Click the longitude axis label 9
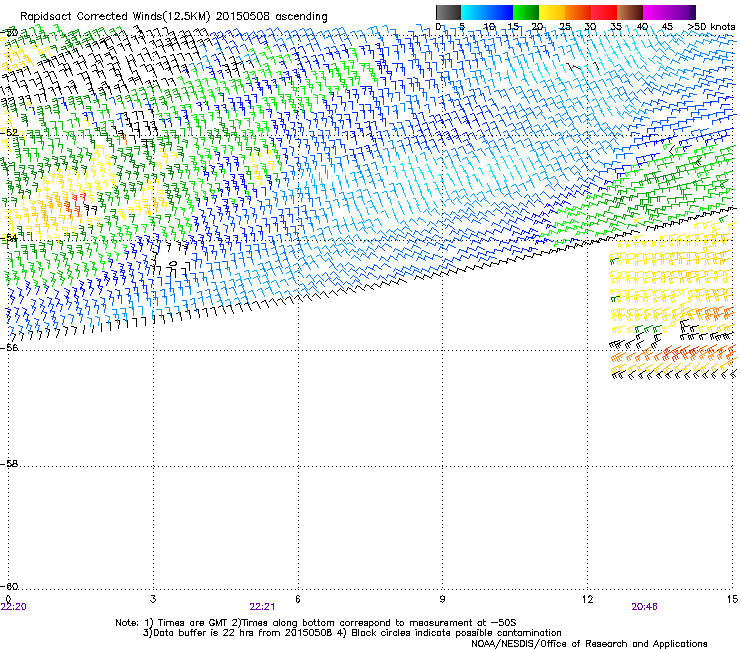The width and height of the screenshot is (740, 650). point(442,599)
